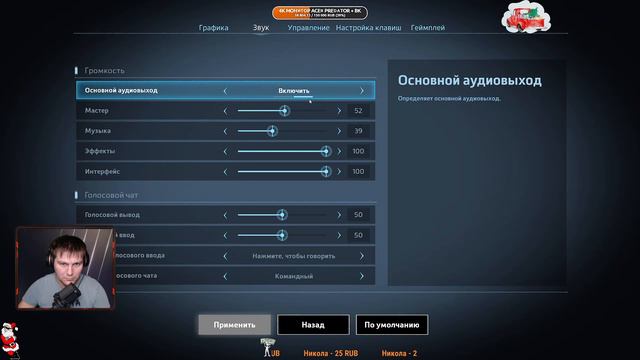Click the Никола - 2 donation text
This screenshot has width=640, height=360.
click(x=399, y=353)
